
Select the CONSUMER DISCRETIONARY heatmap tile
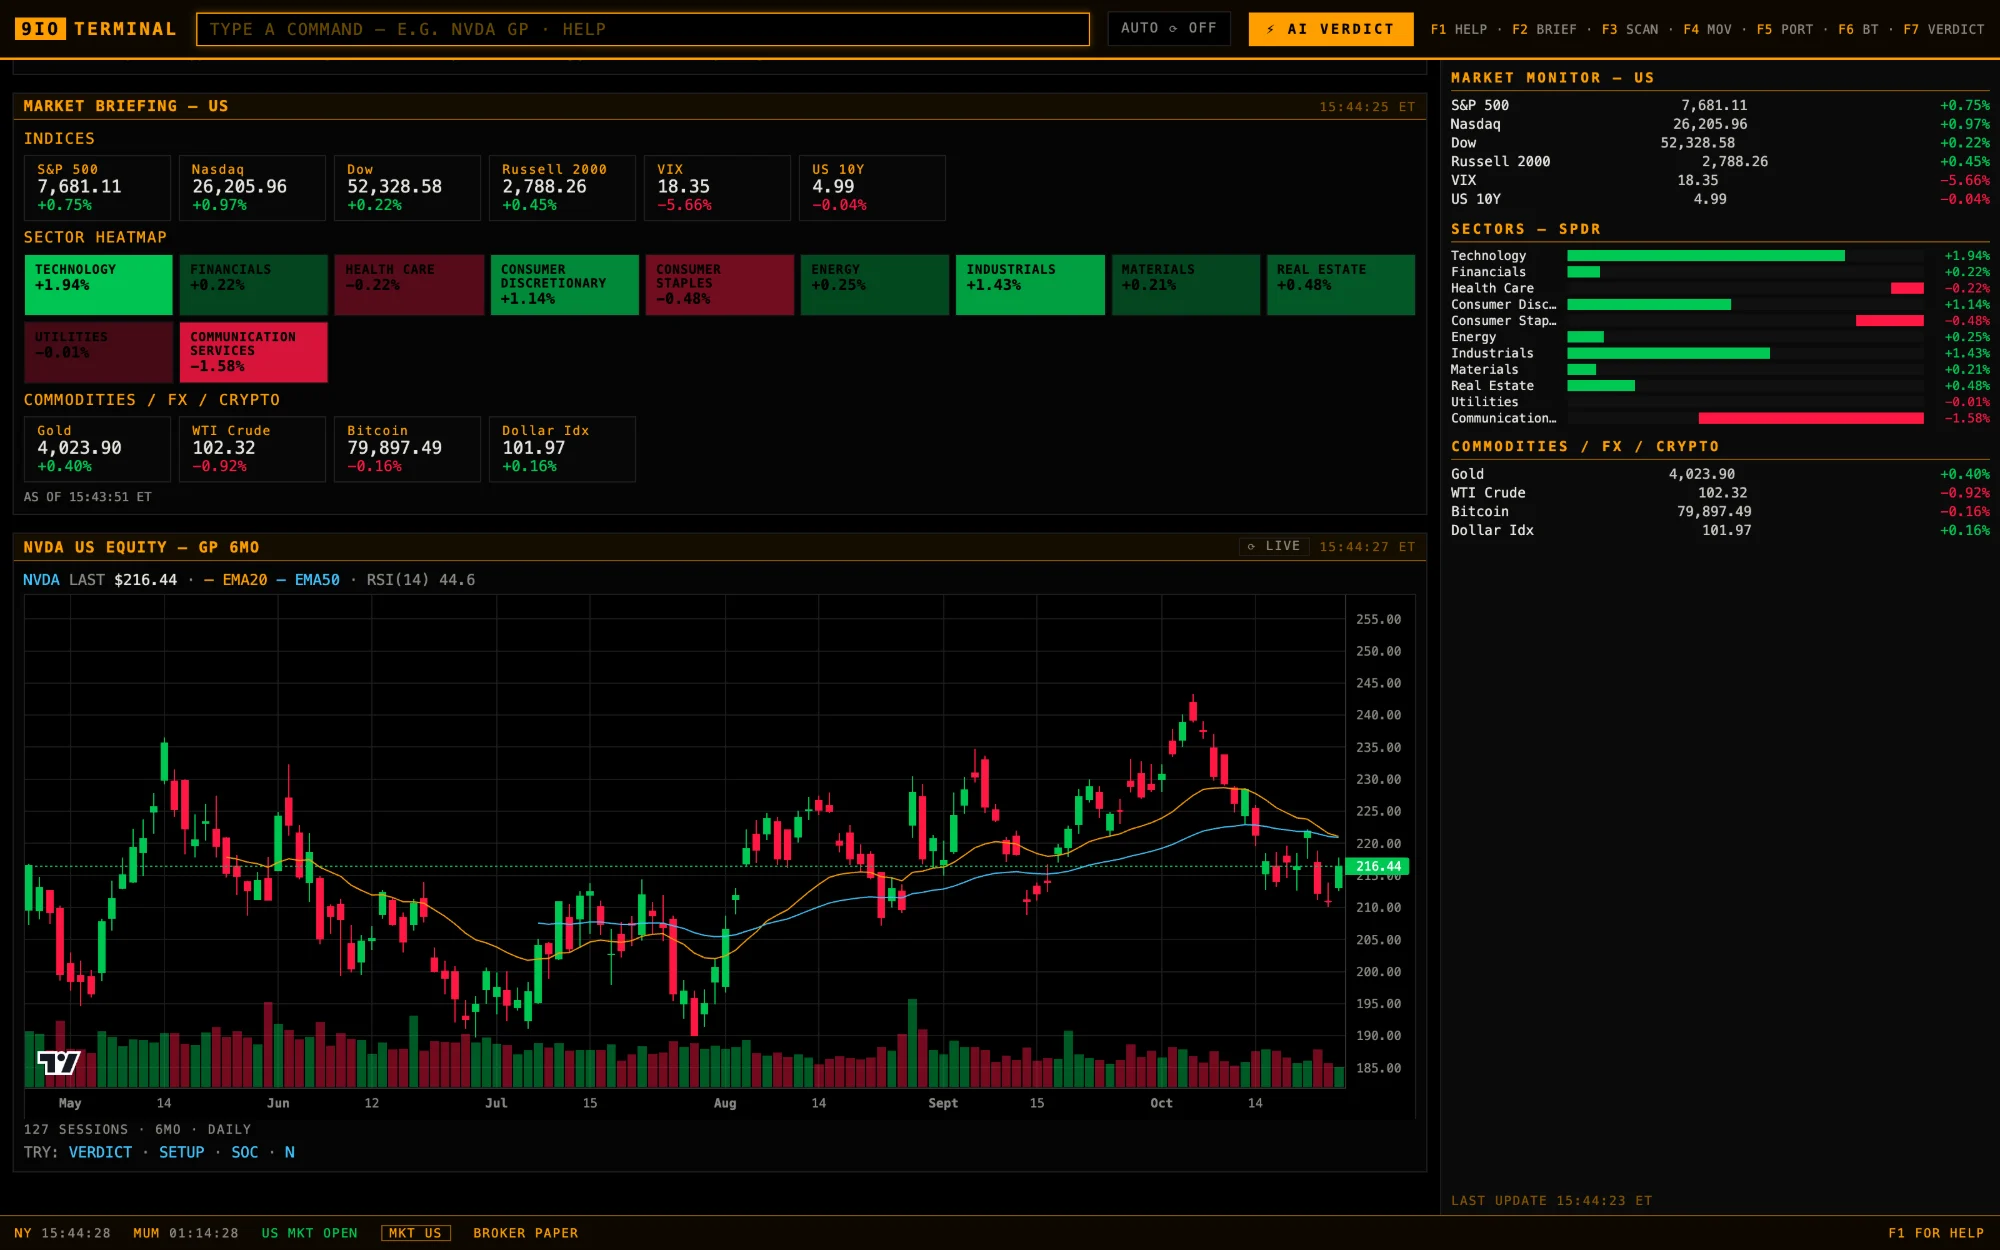(x=564, y=285)
